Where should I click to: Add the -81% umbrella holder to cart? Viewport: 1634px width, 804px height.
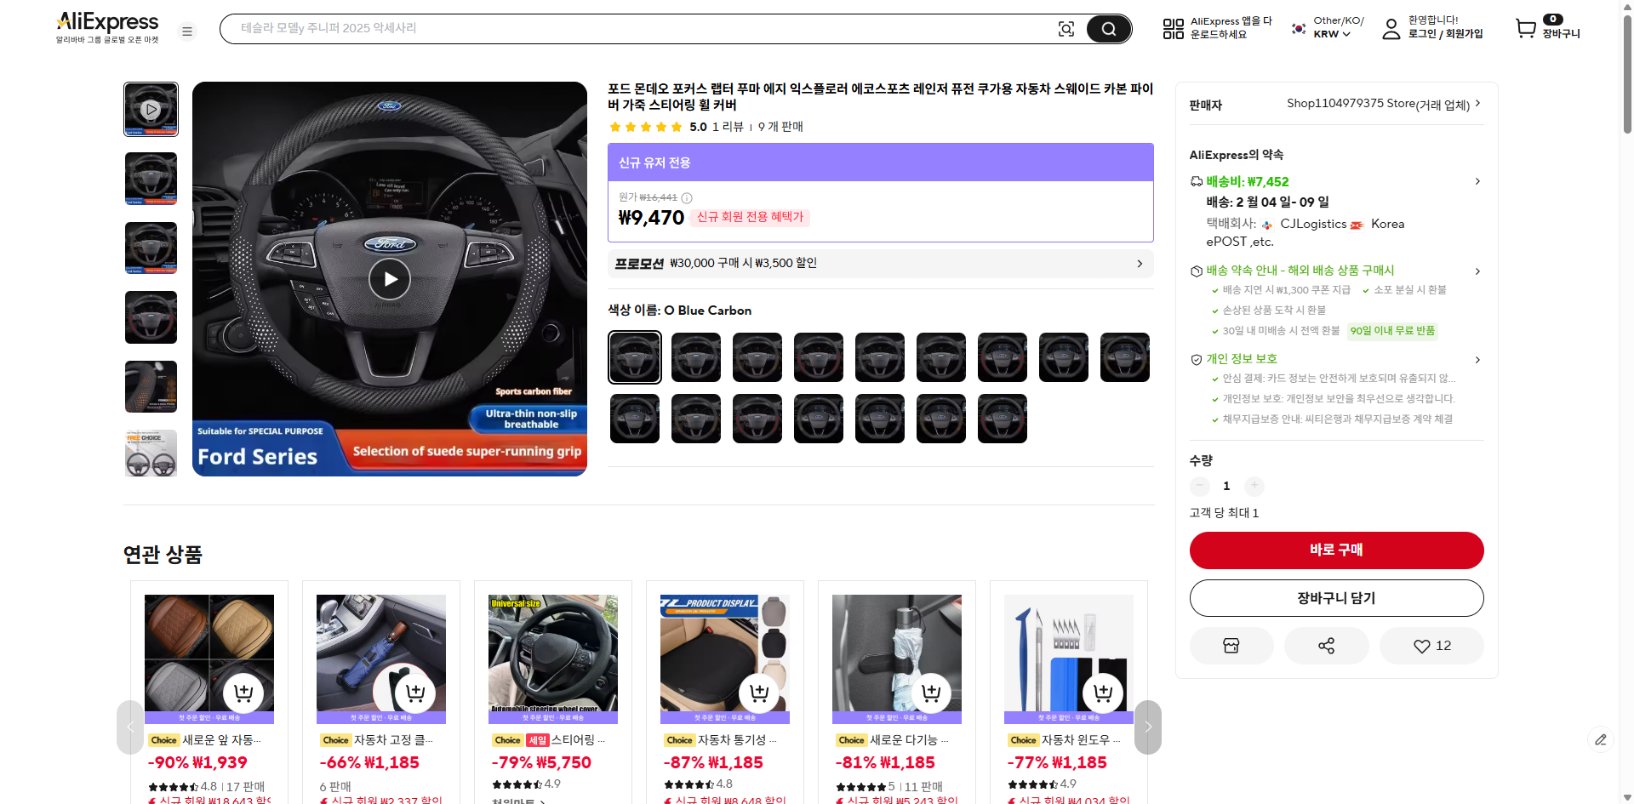pos(931,692)
